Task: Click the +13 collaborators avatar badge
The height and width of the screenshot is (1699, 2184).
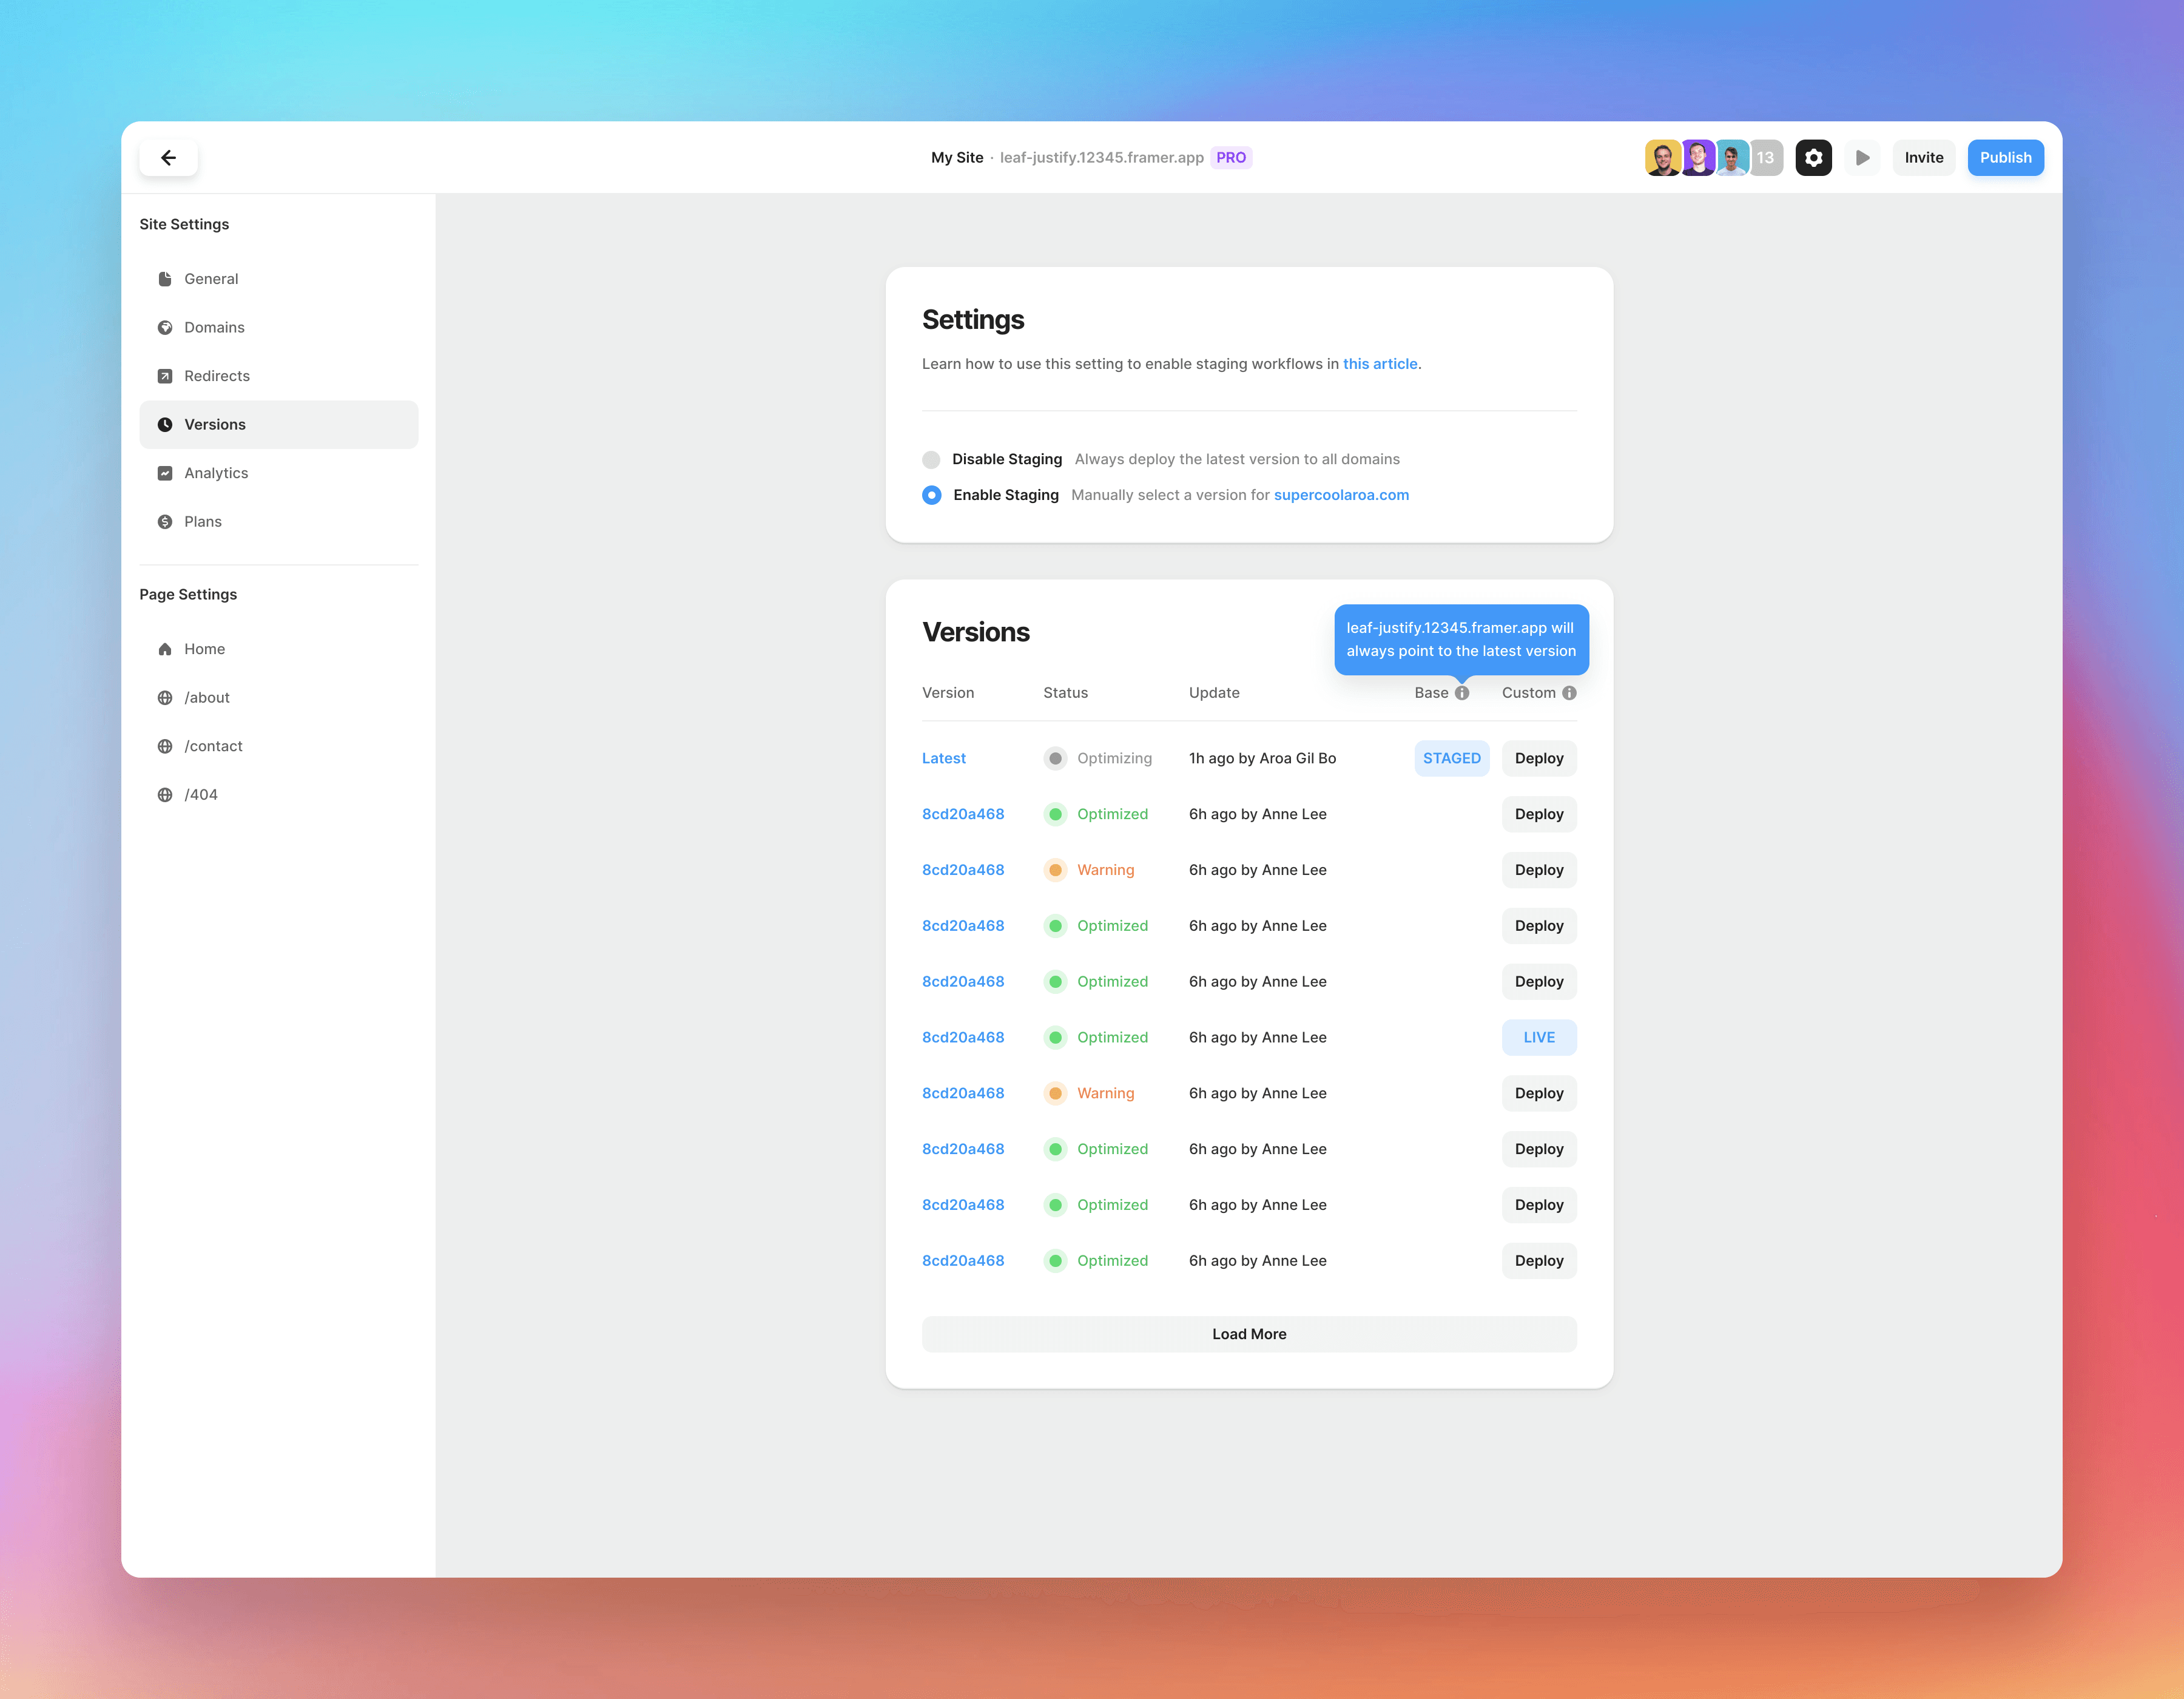Action: point(1765,157)
